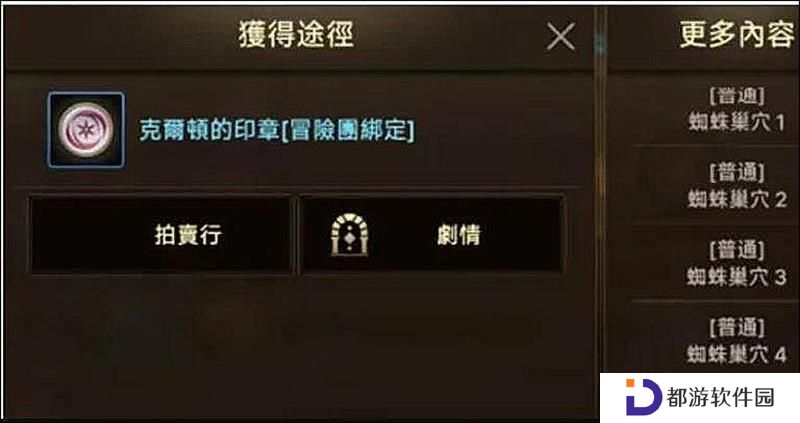Screen dimensions: 800x423
Task: Open the 拍賣行 acquisition route
Action: pyautogui.click(x=161, y=235)
